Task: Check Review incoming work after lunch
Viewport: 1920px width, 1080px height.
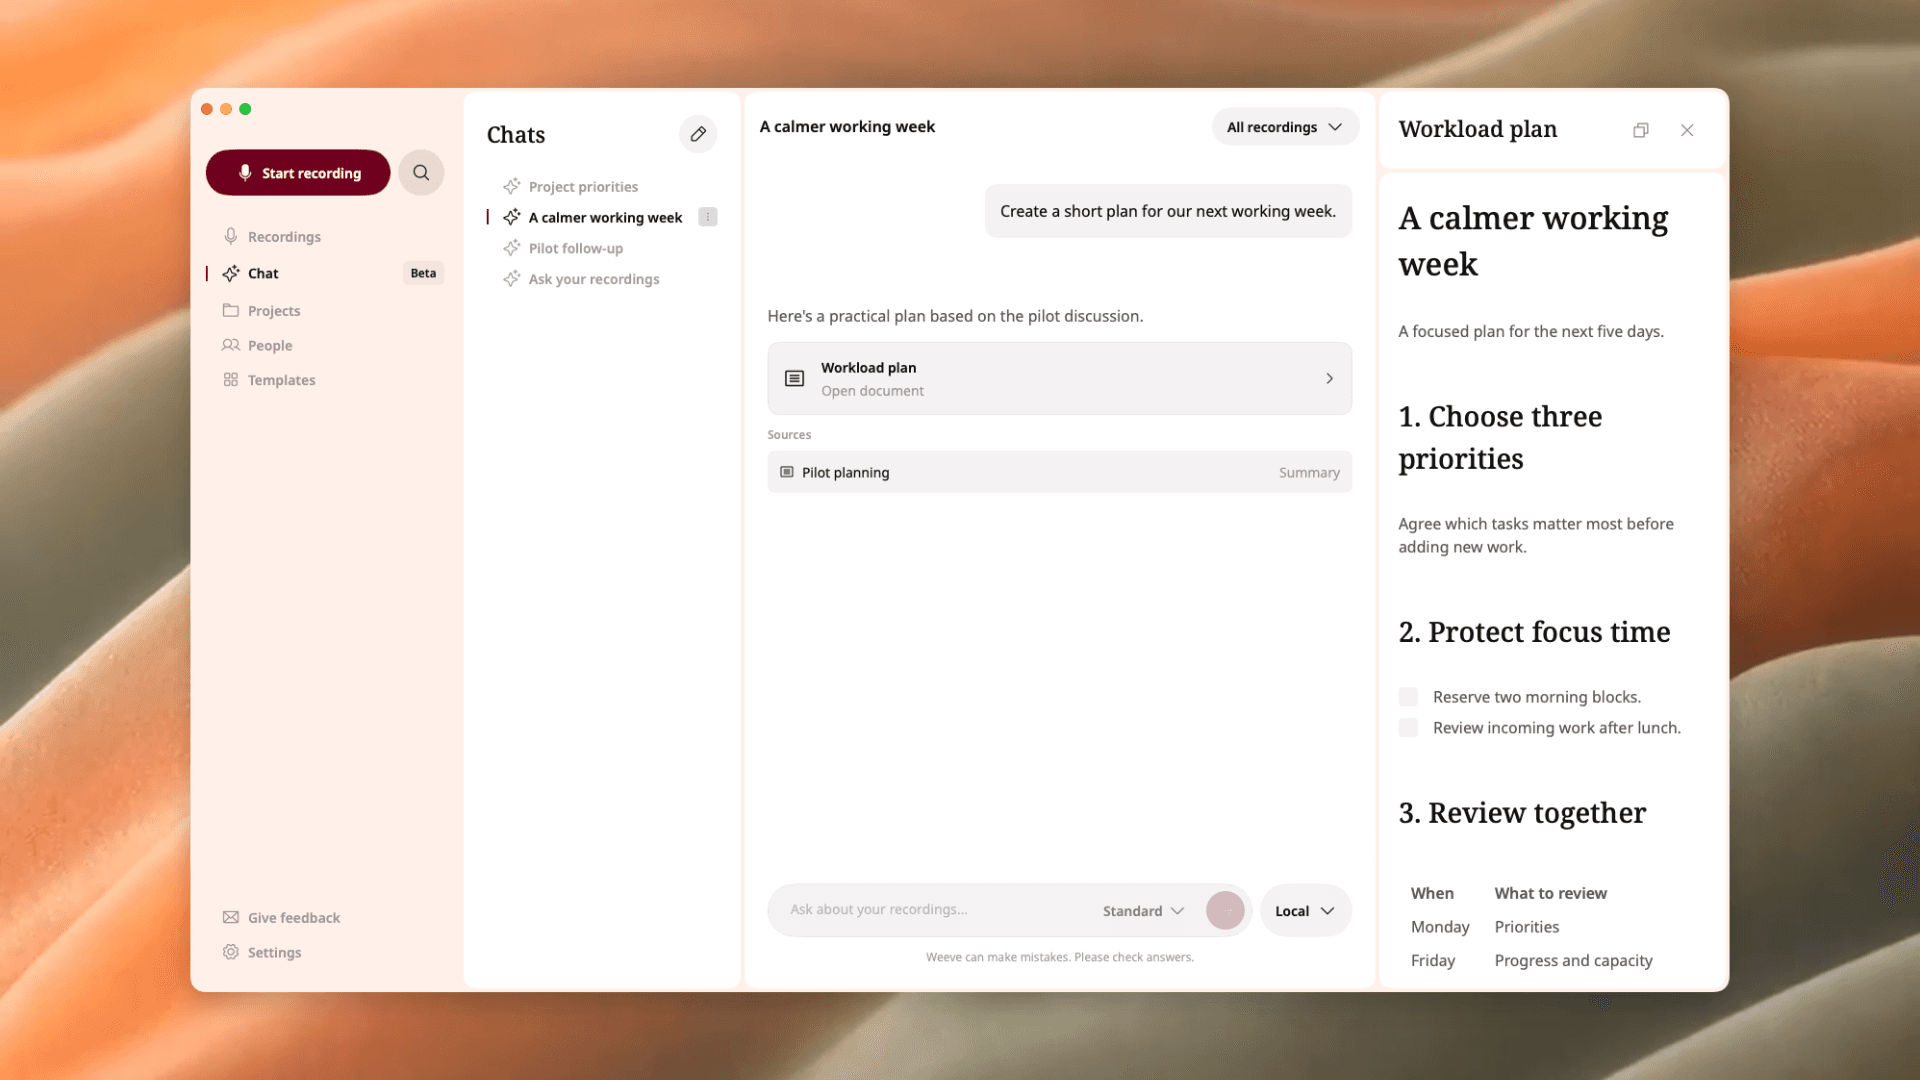Action: 1408,727
